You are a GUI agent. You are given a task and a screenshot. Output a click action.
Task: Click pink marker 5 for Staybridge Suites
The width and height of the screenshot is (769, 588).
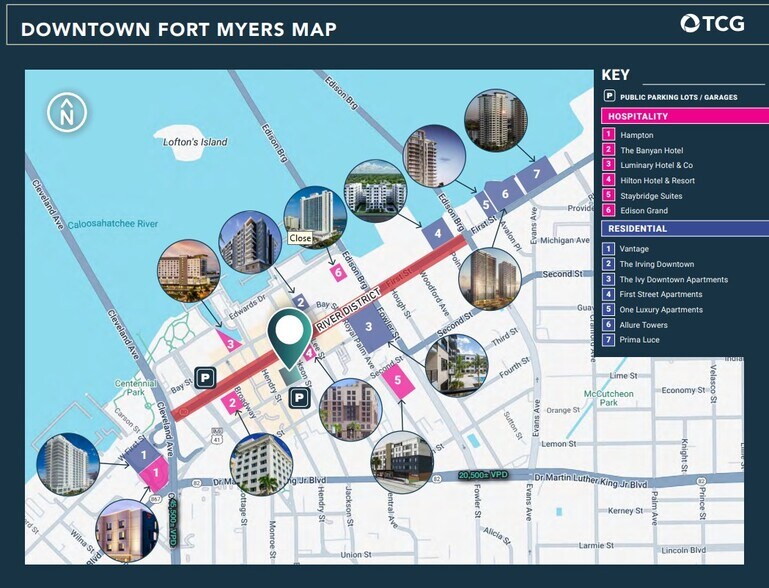[398, 380]
